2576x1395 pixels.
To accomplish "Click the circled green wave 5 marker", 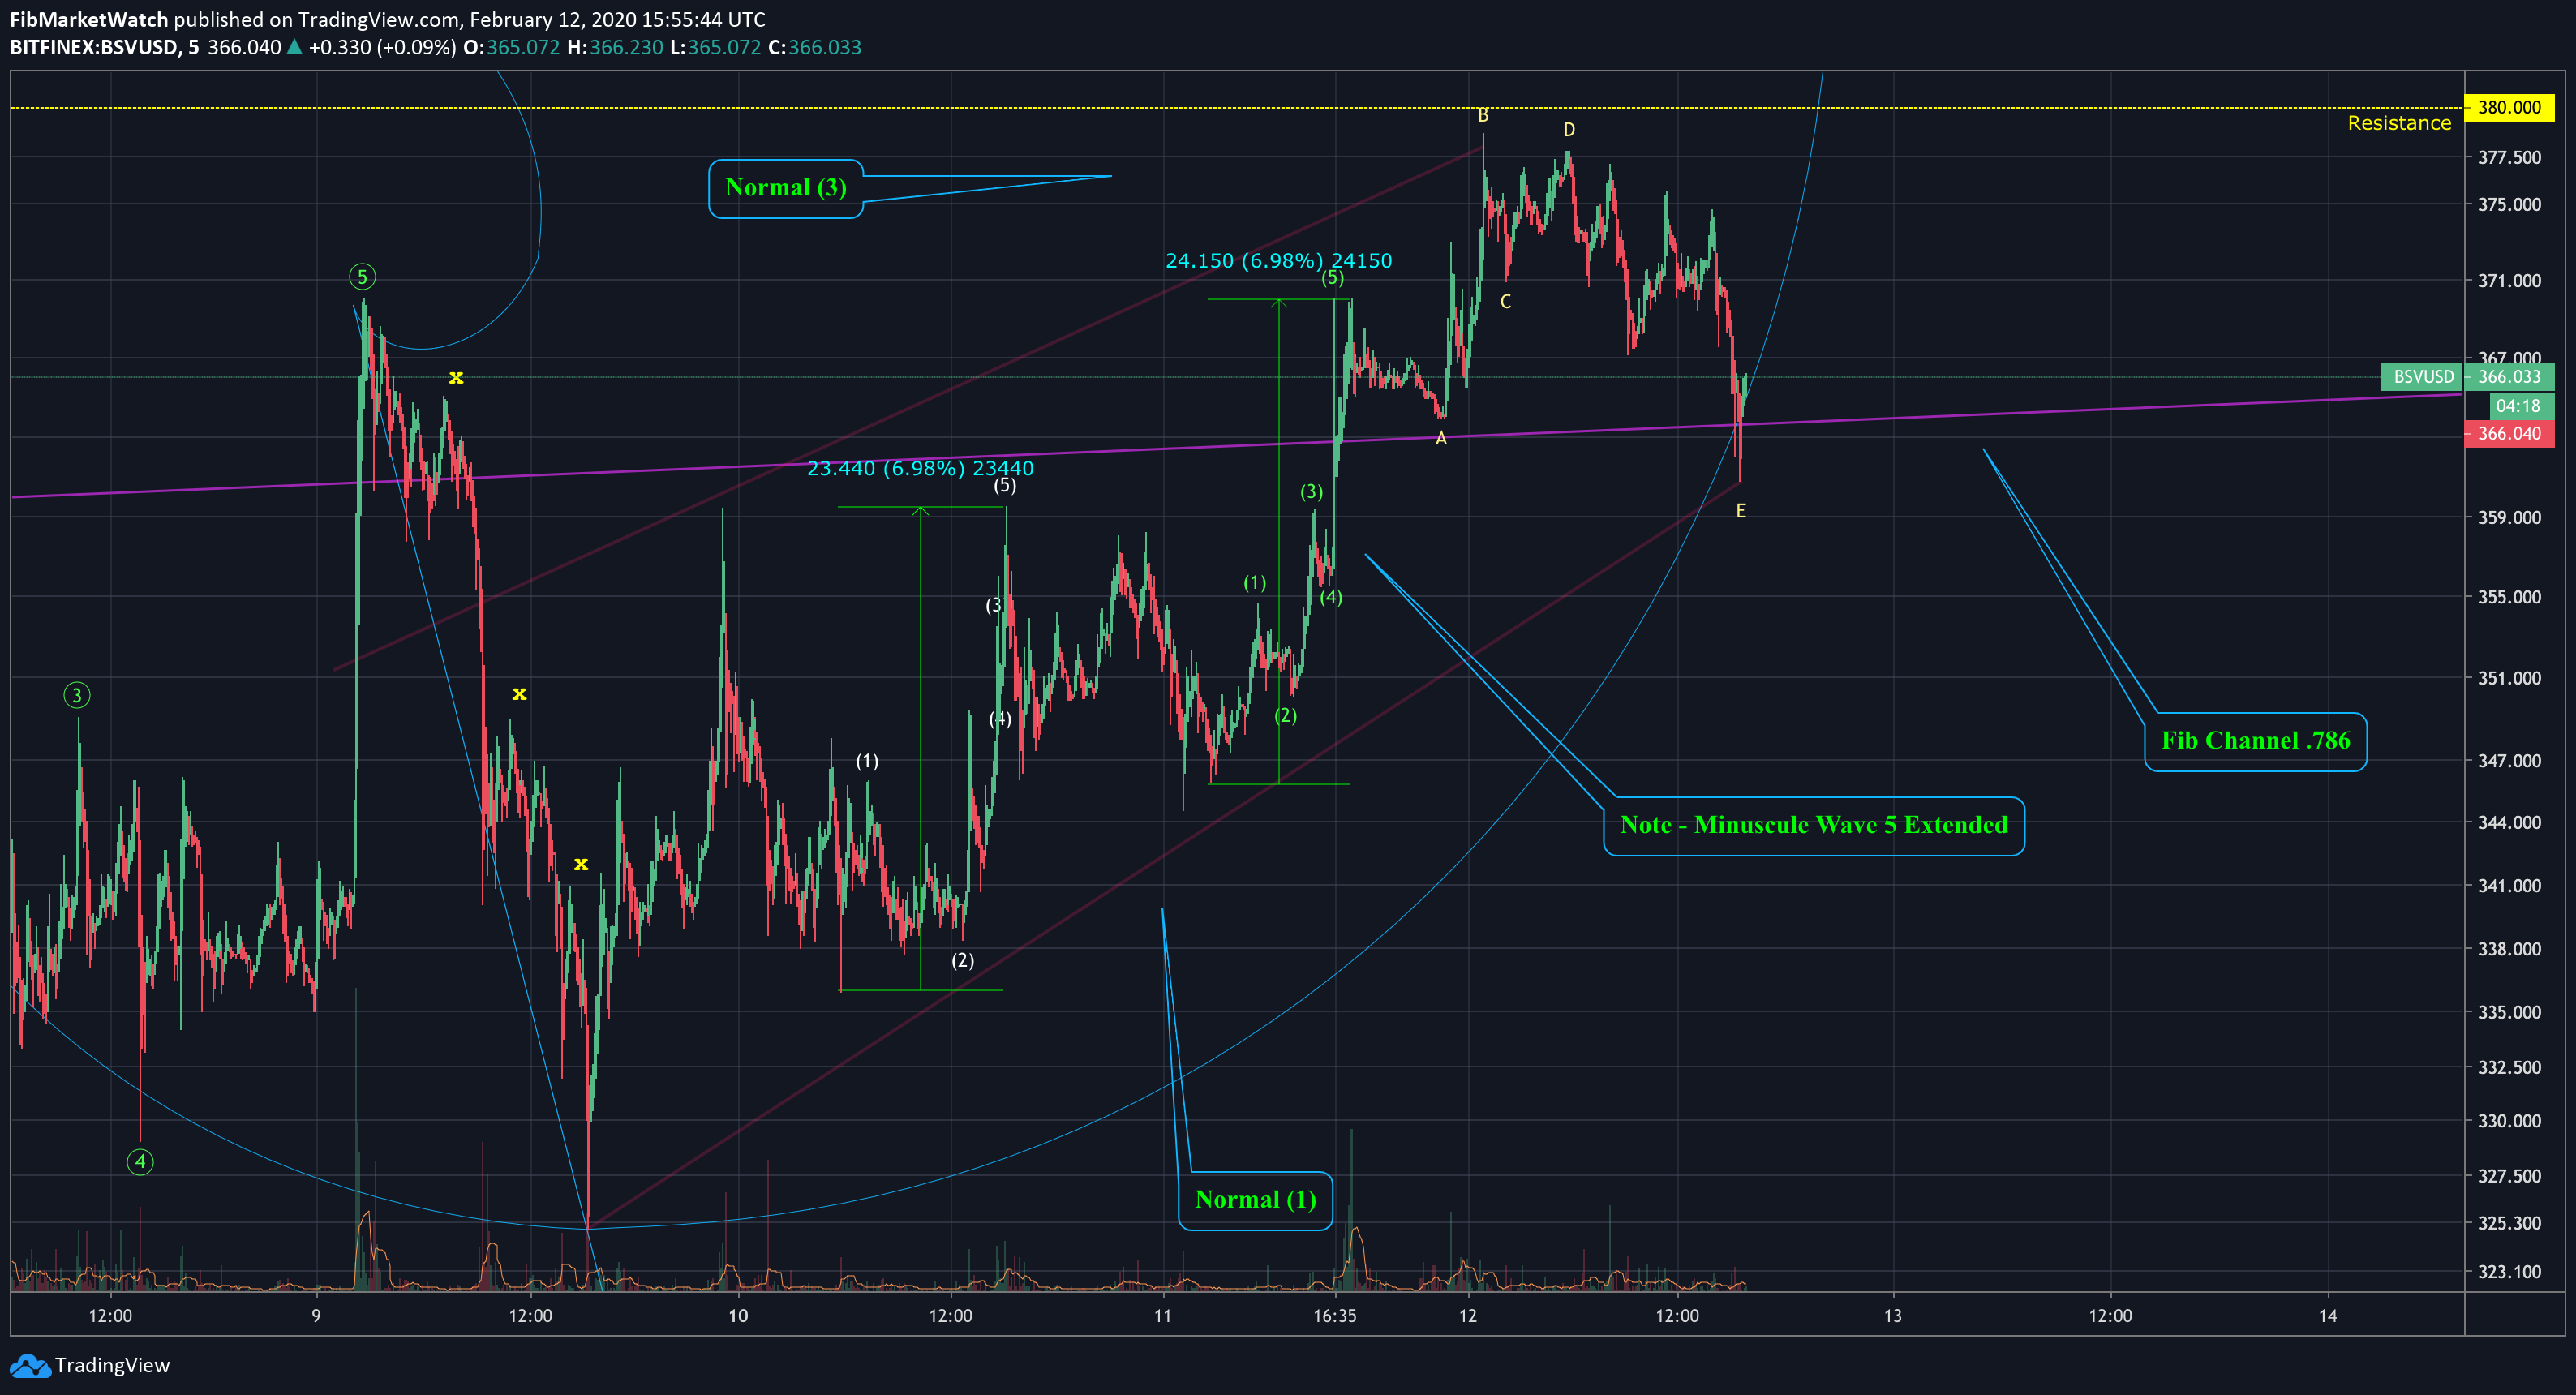I will 362,277.
